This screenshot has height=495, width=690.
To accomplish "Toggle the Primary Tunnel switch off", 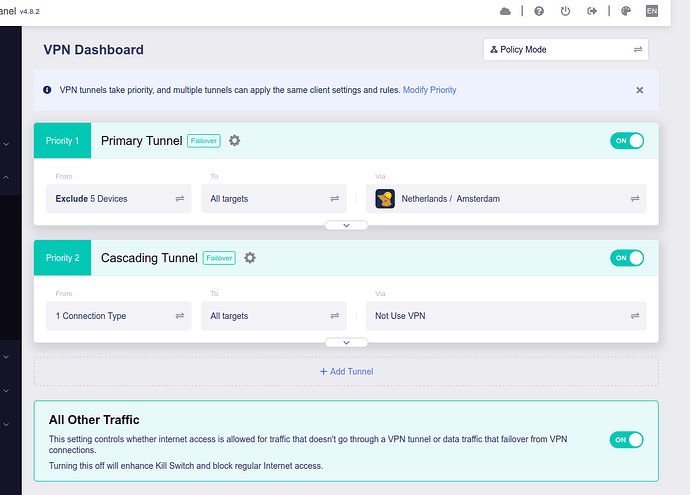I will (x=627, y=141).
